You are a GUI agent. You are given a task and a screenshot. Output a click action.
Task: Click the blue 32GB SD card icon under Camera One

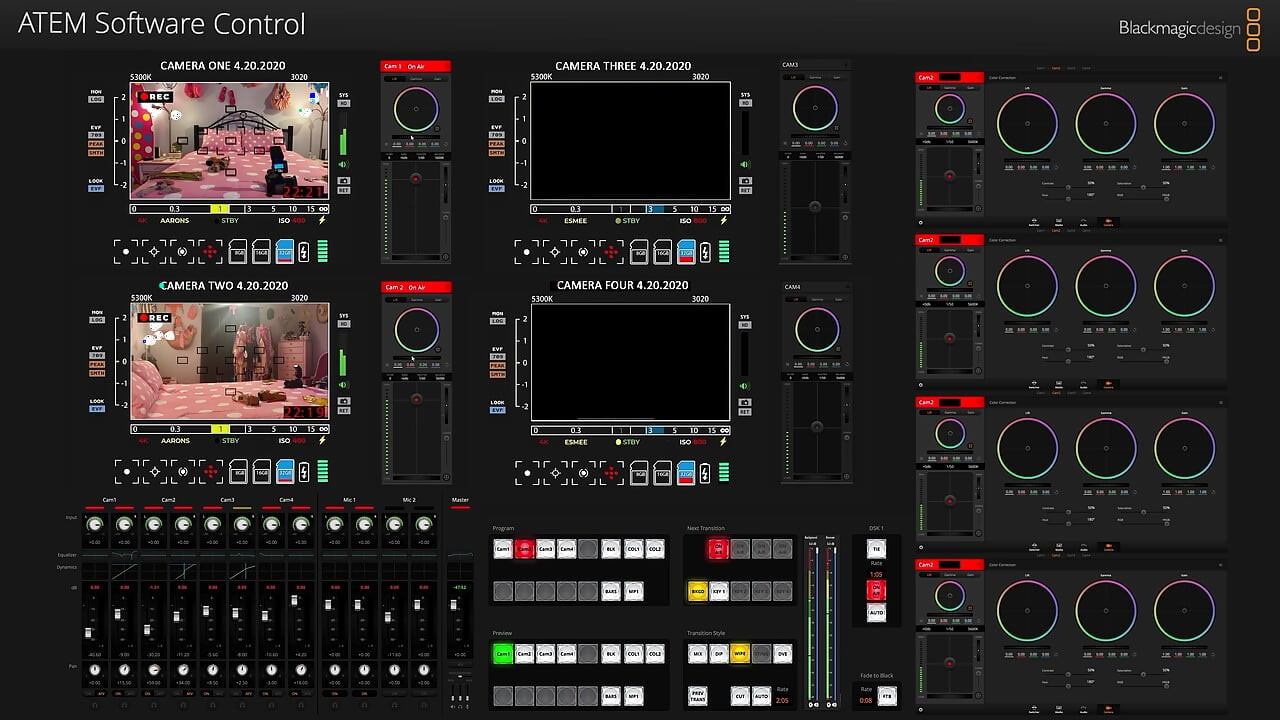[x=284, y=251]
